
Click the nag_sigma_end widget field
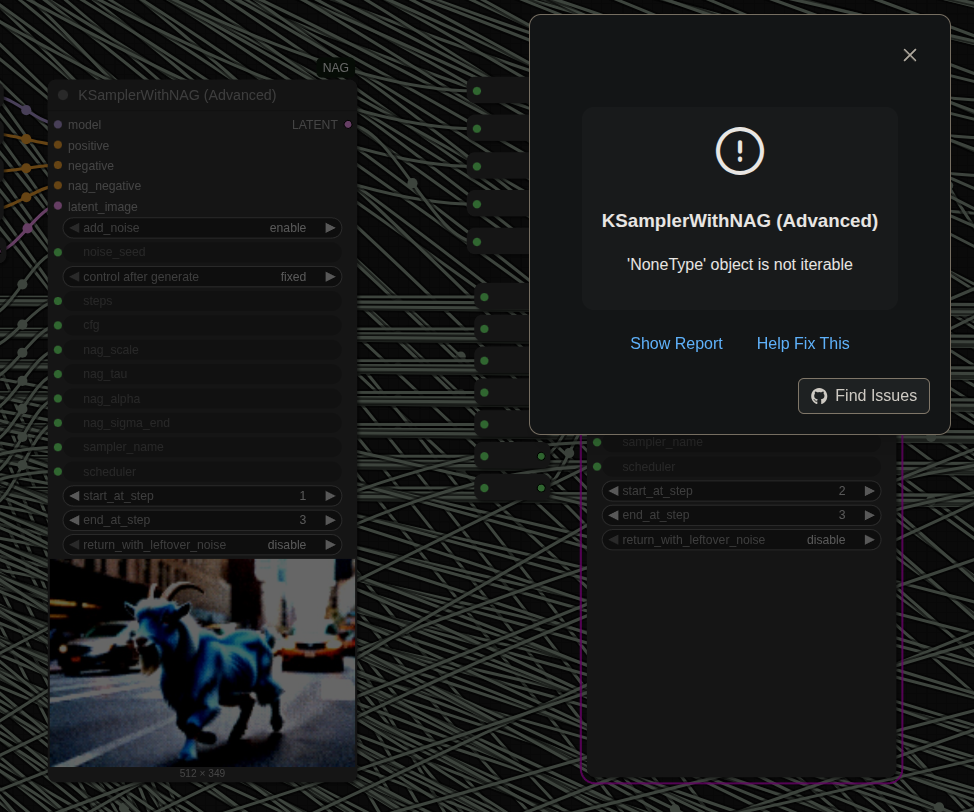[x=203, y=423]
